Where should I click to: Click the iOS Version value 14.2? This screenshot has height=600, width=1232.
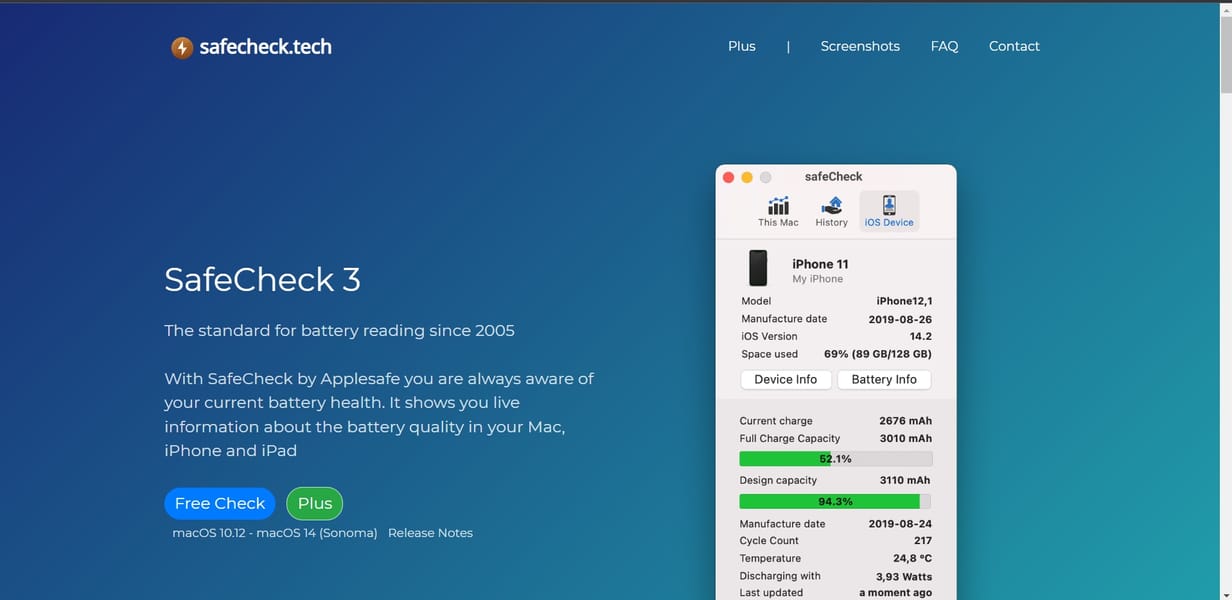point(921,337)
